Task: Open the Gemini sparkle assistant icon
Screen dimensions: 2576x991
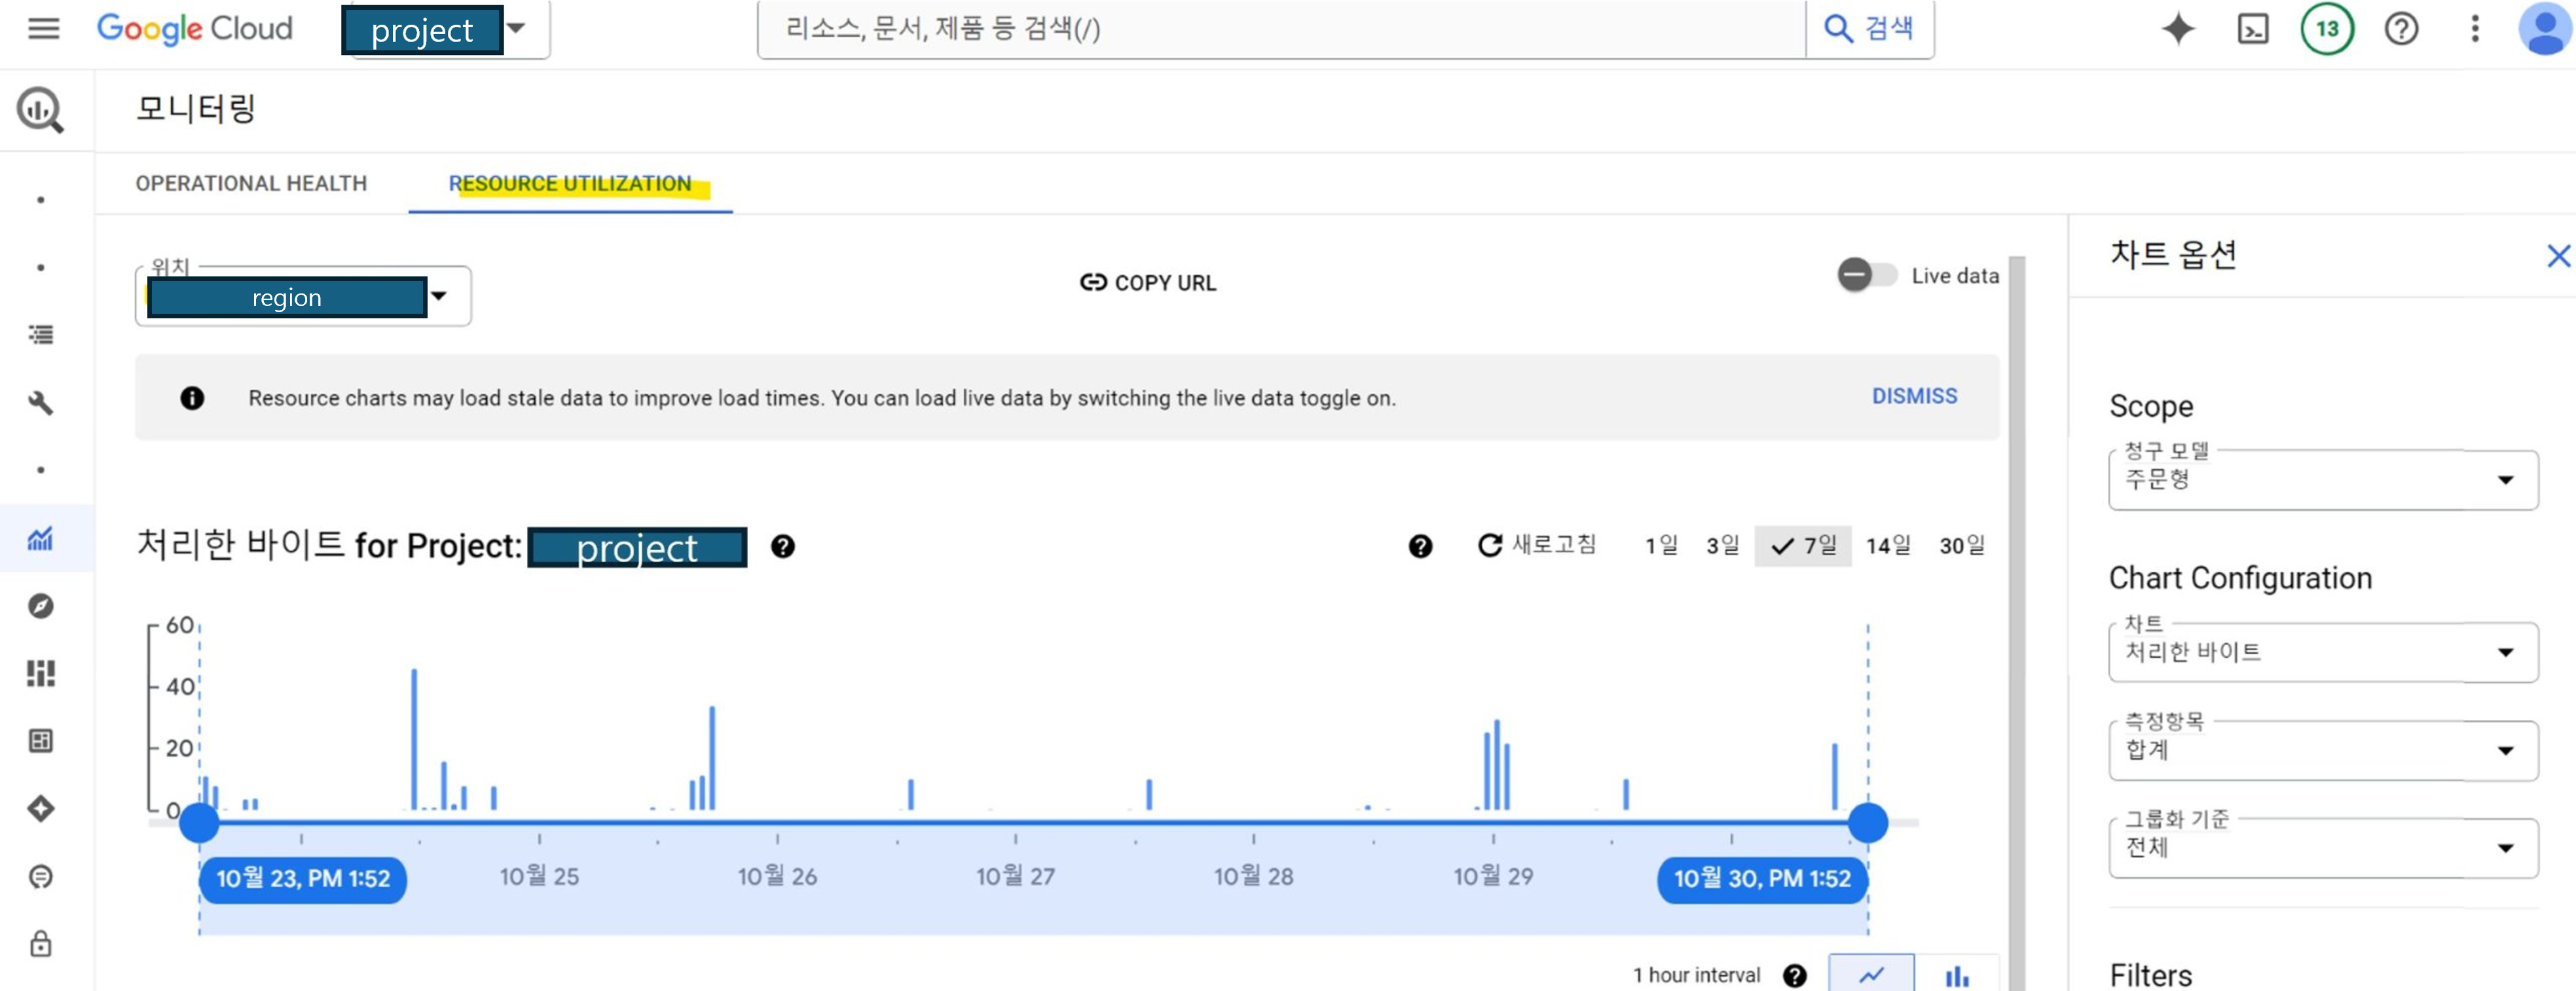Action: (2177, 29)
